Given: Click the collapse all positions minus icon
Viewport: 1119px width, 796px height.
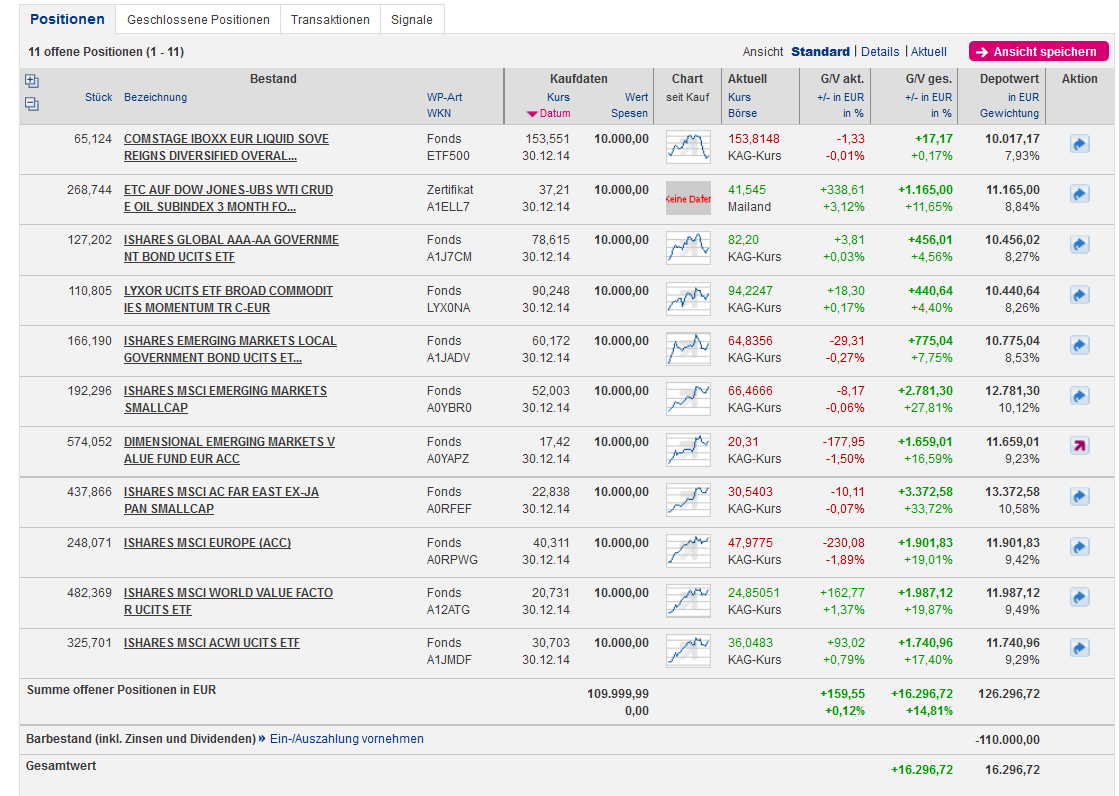Looking at the screenshot, I should pyautogui.click(x=32, y=103).
